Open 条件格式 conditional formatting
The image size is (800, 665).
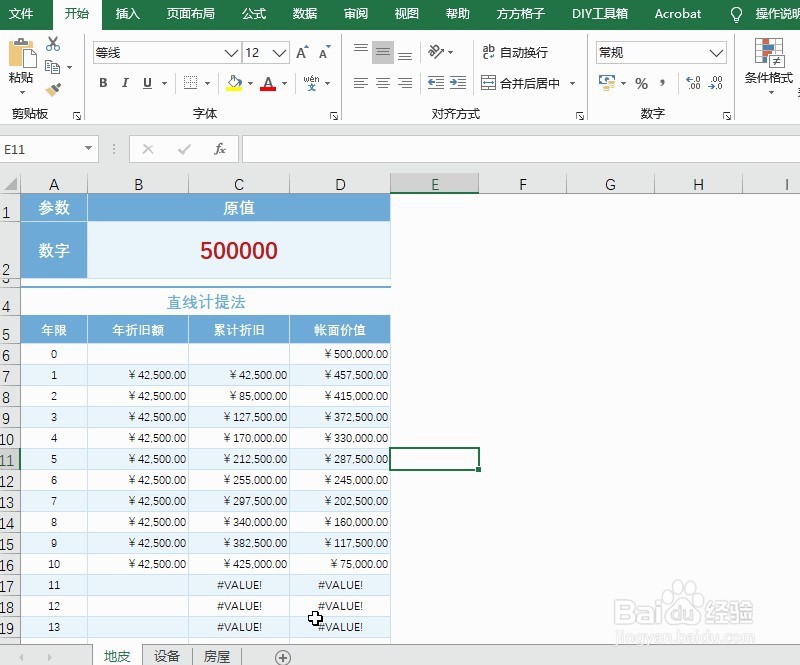769,66
